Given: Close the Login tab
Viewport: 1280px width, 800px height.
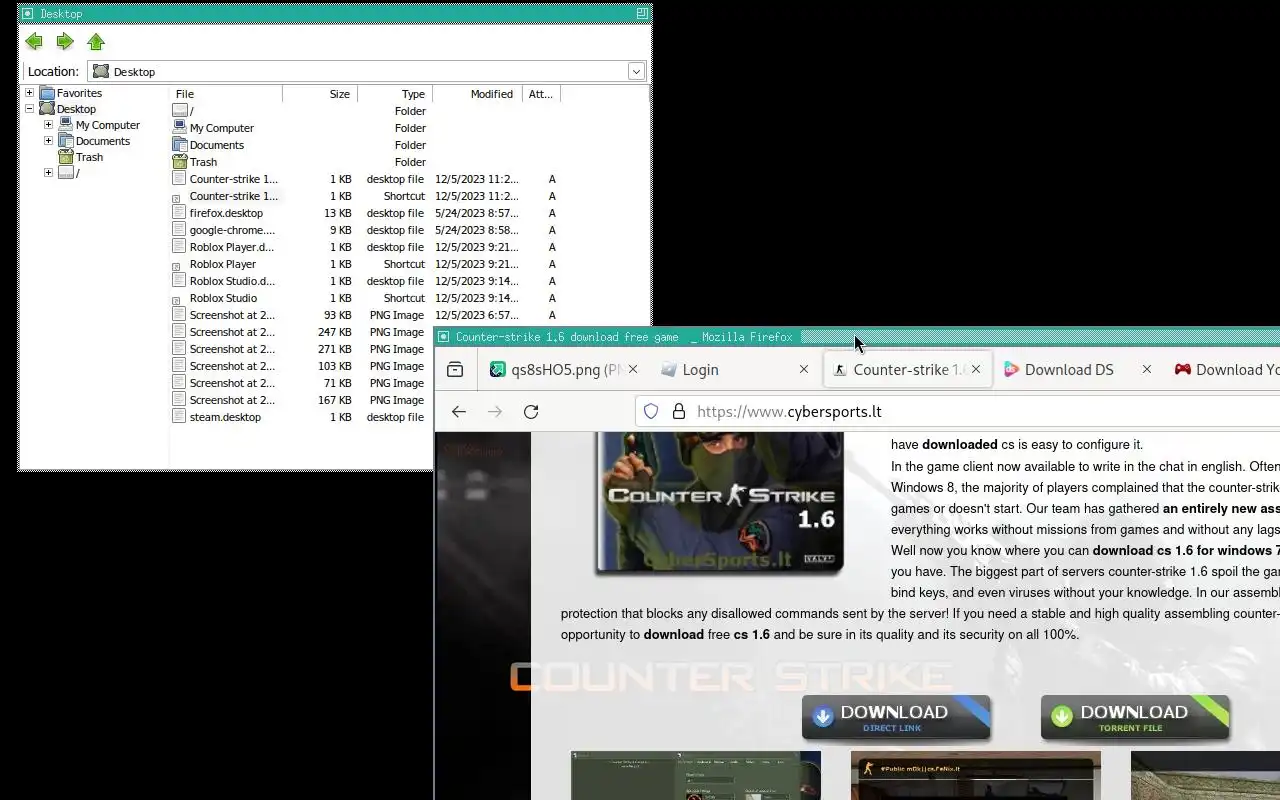Looking at the screenshot, I should tap(804, 370).
